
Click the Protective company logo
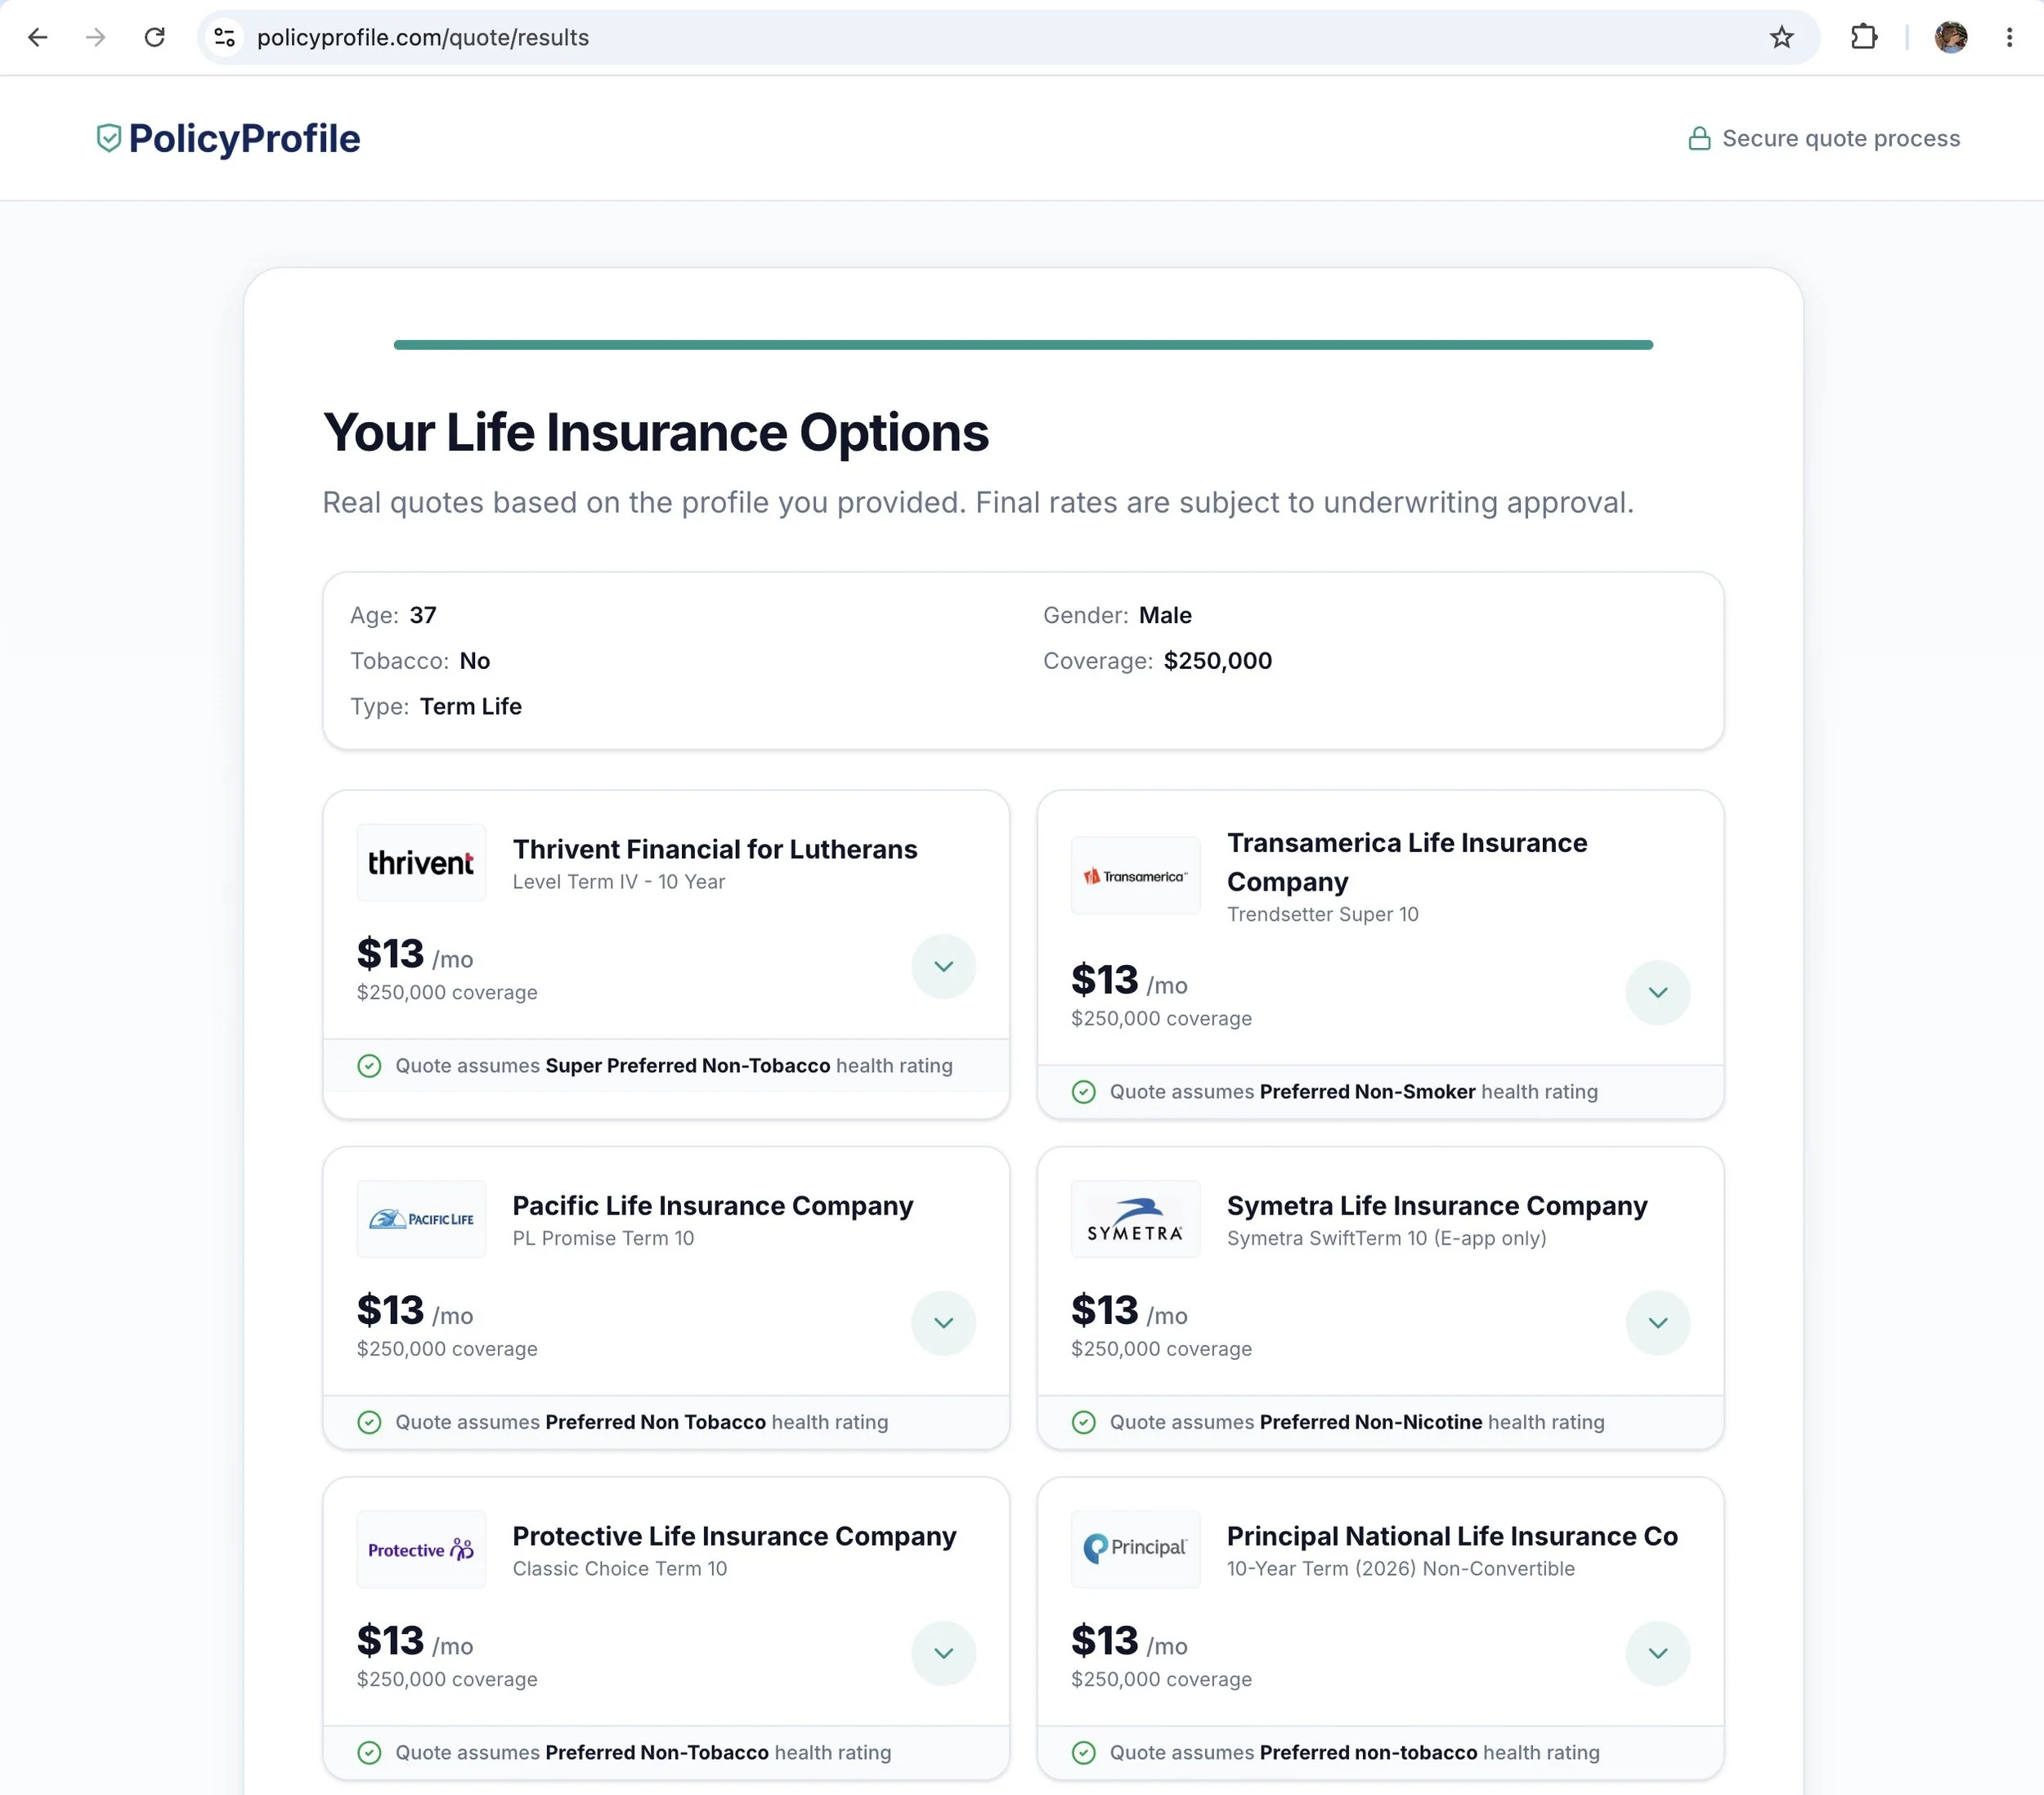tap(421, 1550)
